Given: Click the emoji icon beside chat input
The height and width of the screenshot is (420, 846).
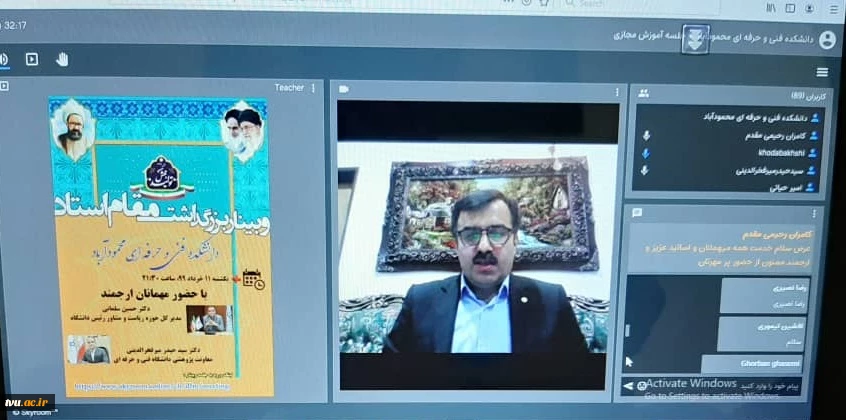Looking at the screenshot, I should click(x=641, y=385).
